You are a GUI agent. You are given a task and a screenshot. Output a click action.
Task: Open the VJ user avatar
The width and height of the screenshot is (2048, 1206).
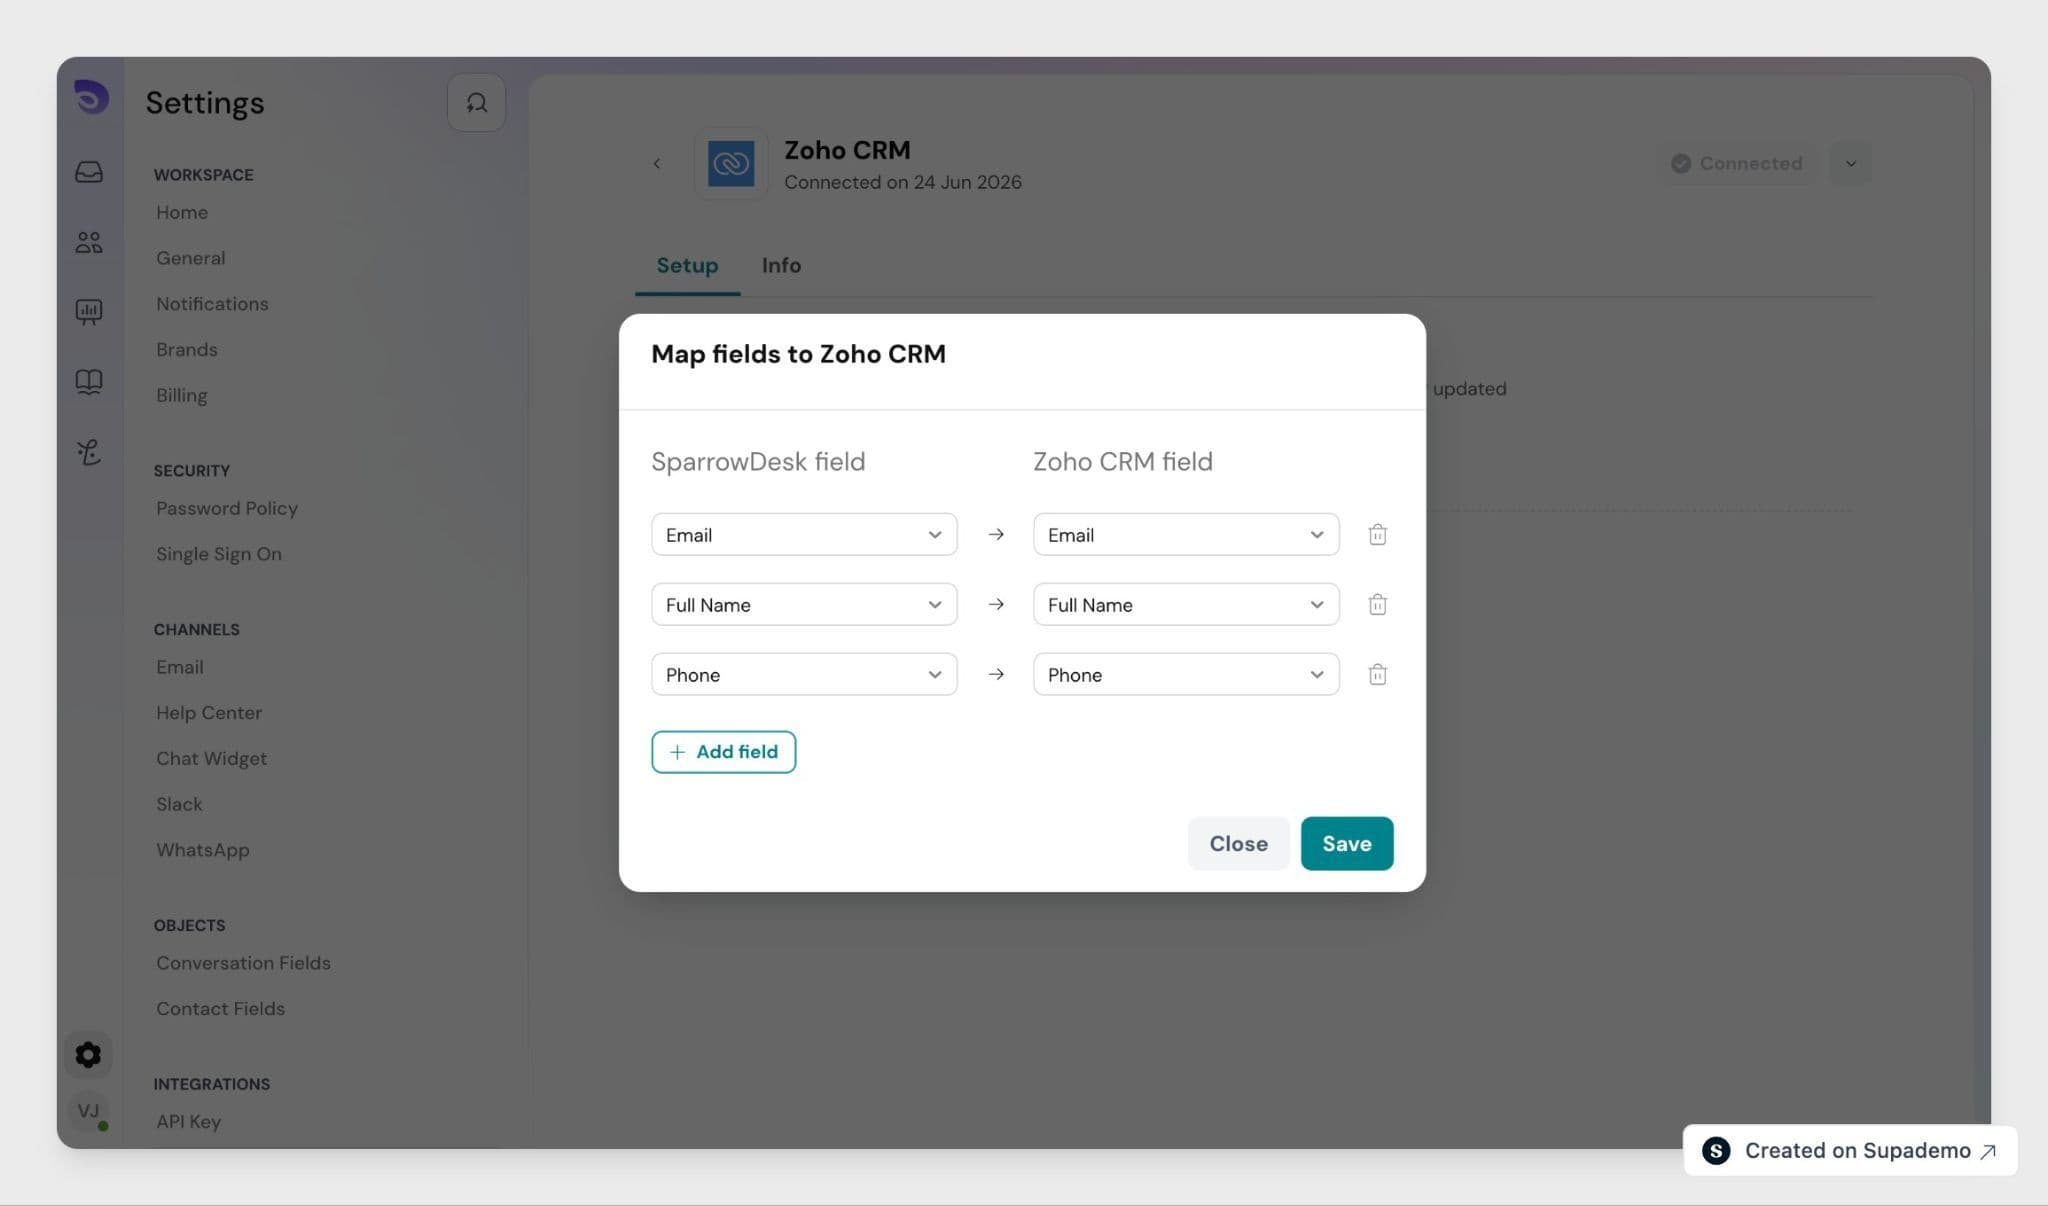pos(88,1111)
